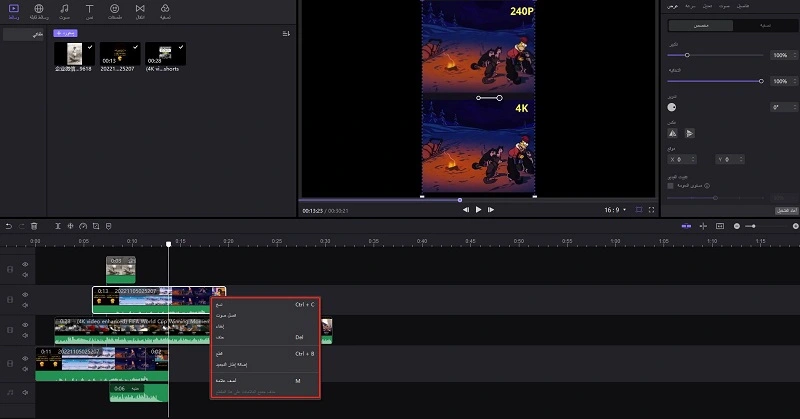Open the Stickers smiley-face tab
Screen dimensions: 800x419
point(115,11)
